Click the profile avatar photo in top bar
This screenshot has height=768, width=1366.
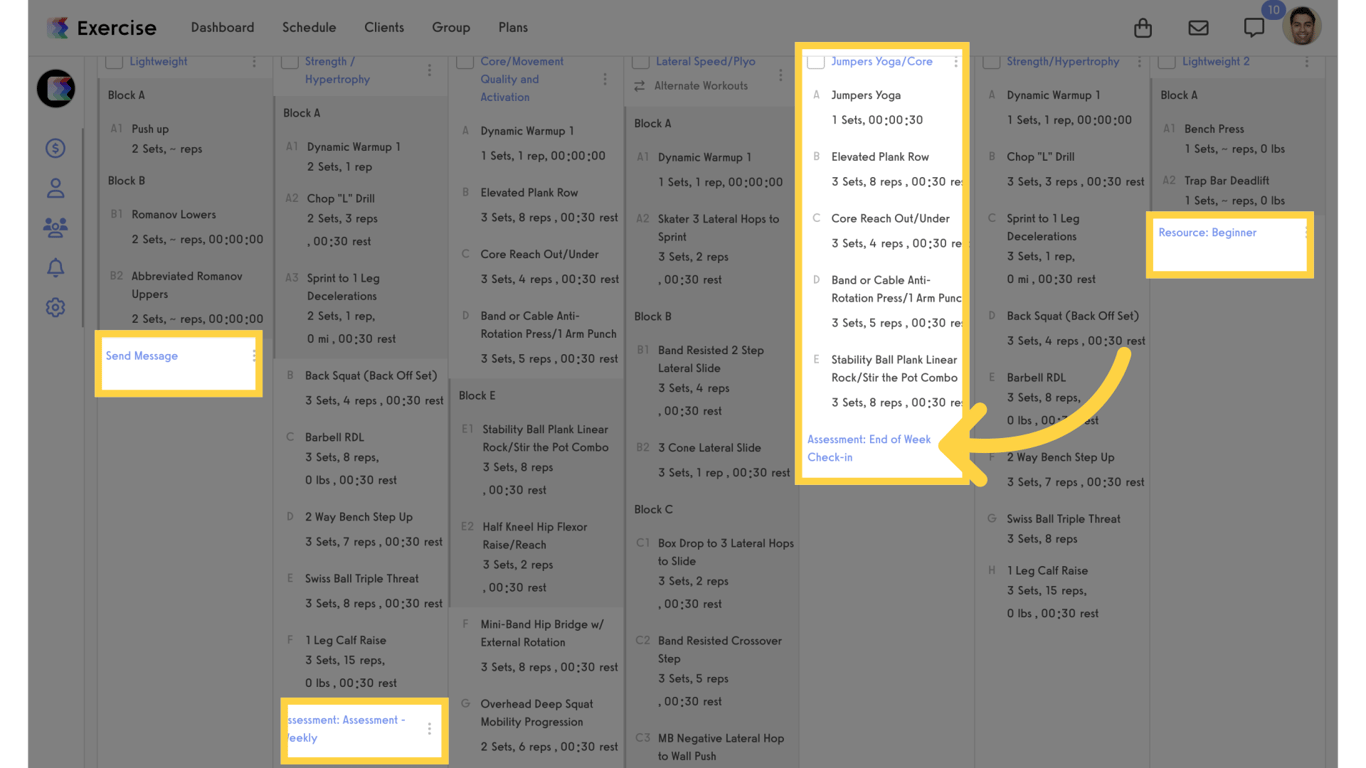1302,27
